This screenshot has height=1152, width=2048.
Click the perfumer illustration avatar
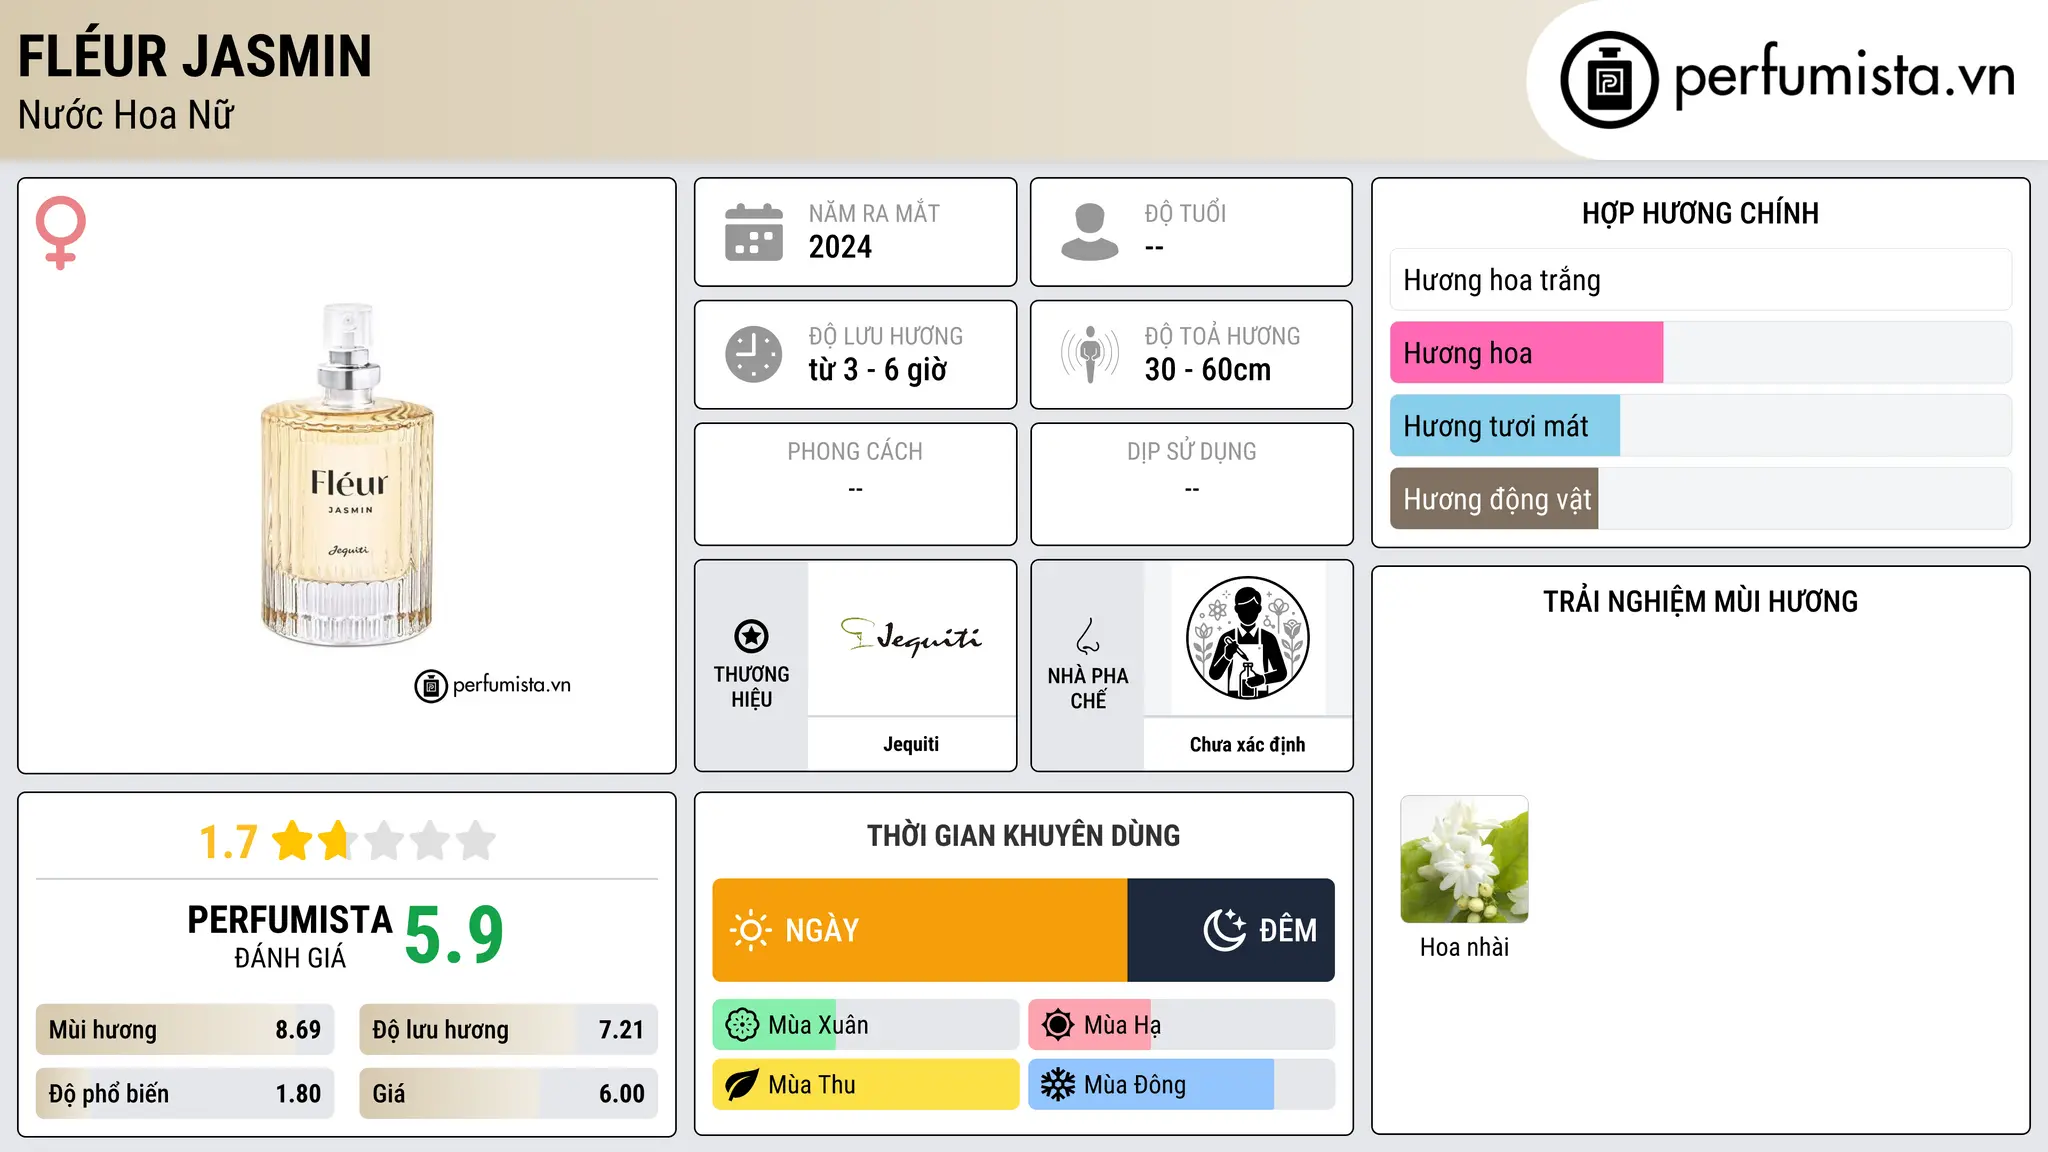pyautogui.click(x=1247, y=638)
